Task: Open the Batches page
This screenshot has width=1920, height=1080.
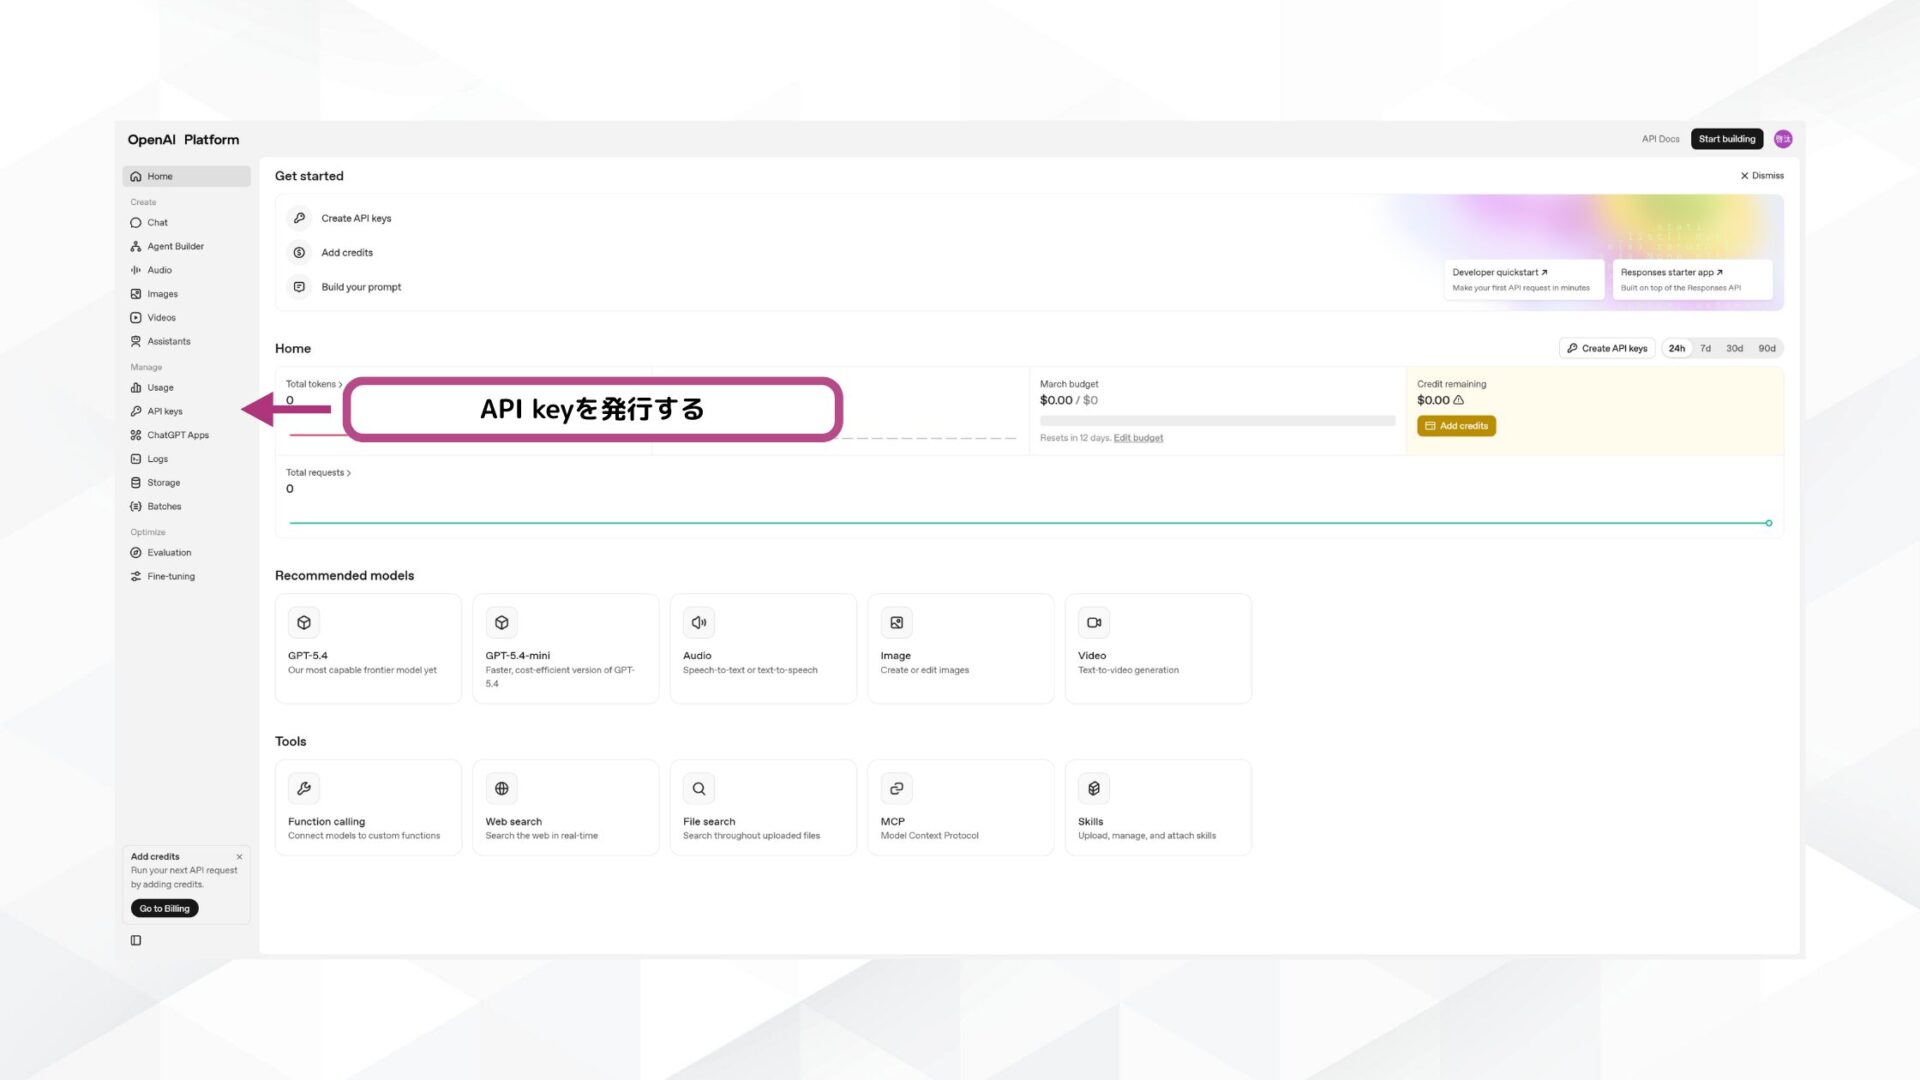Action: coord(163,506)
